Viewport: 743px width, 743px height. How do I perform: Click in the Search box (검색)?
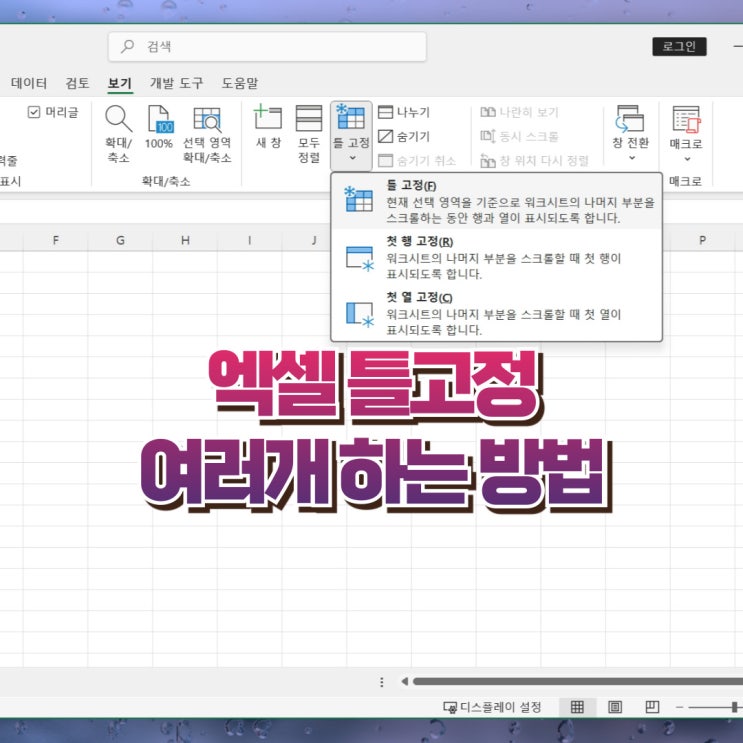click(x=267, y=46)
